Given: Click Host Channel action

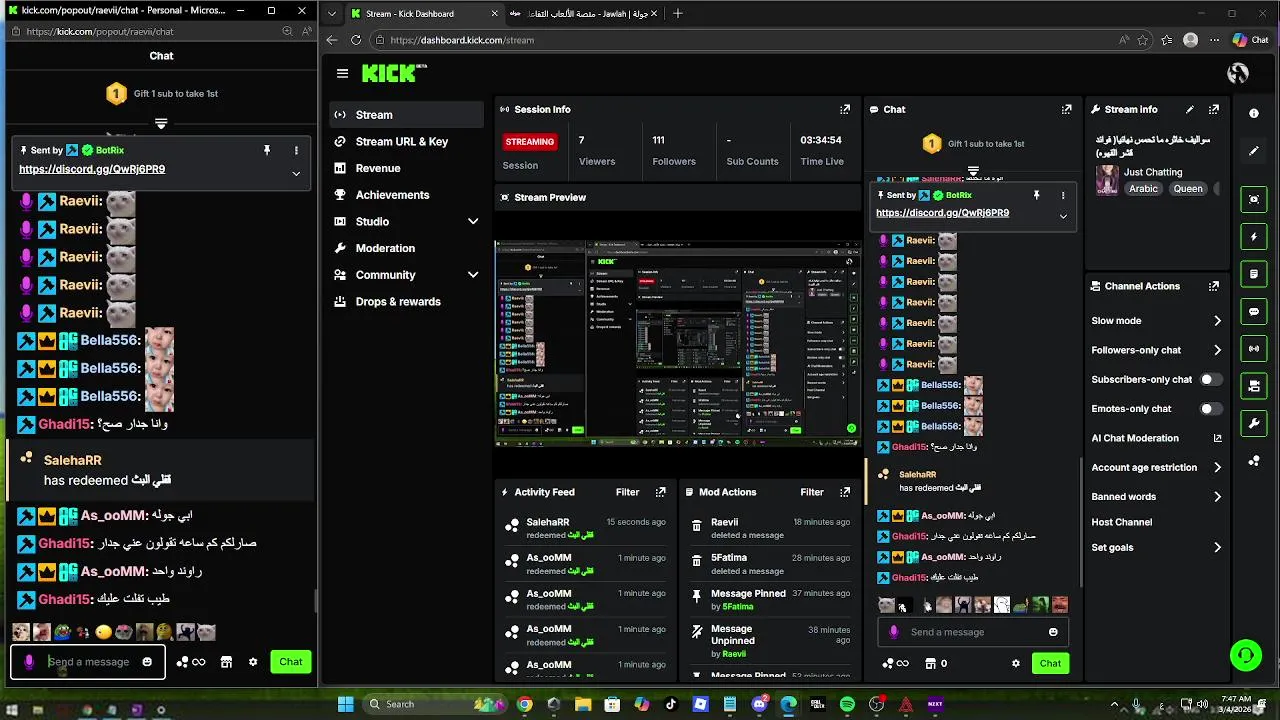Looking at the screenshot, I should coord(1122,522).
